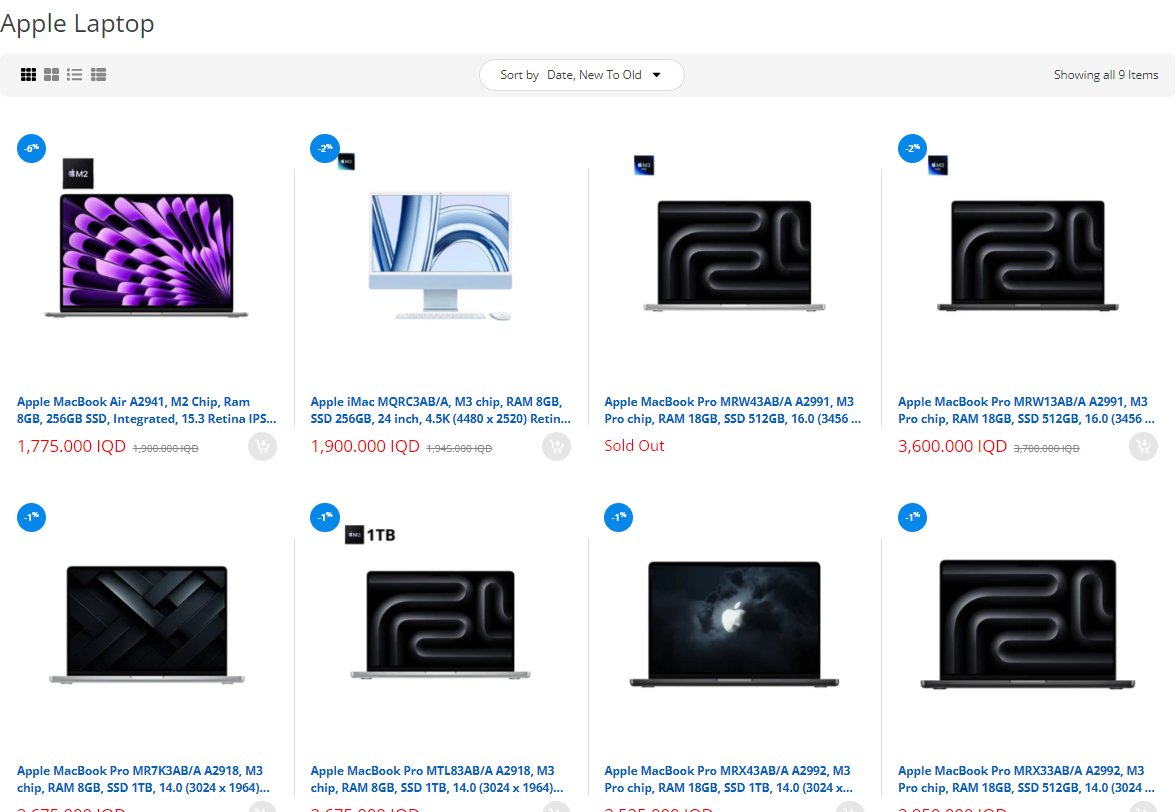Open Apple MacBook Air A2941 product link

[x=147, y=410]
